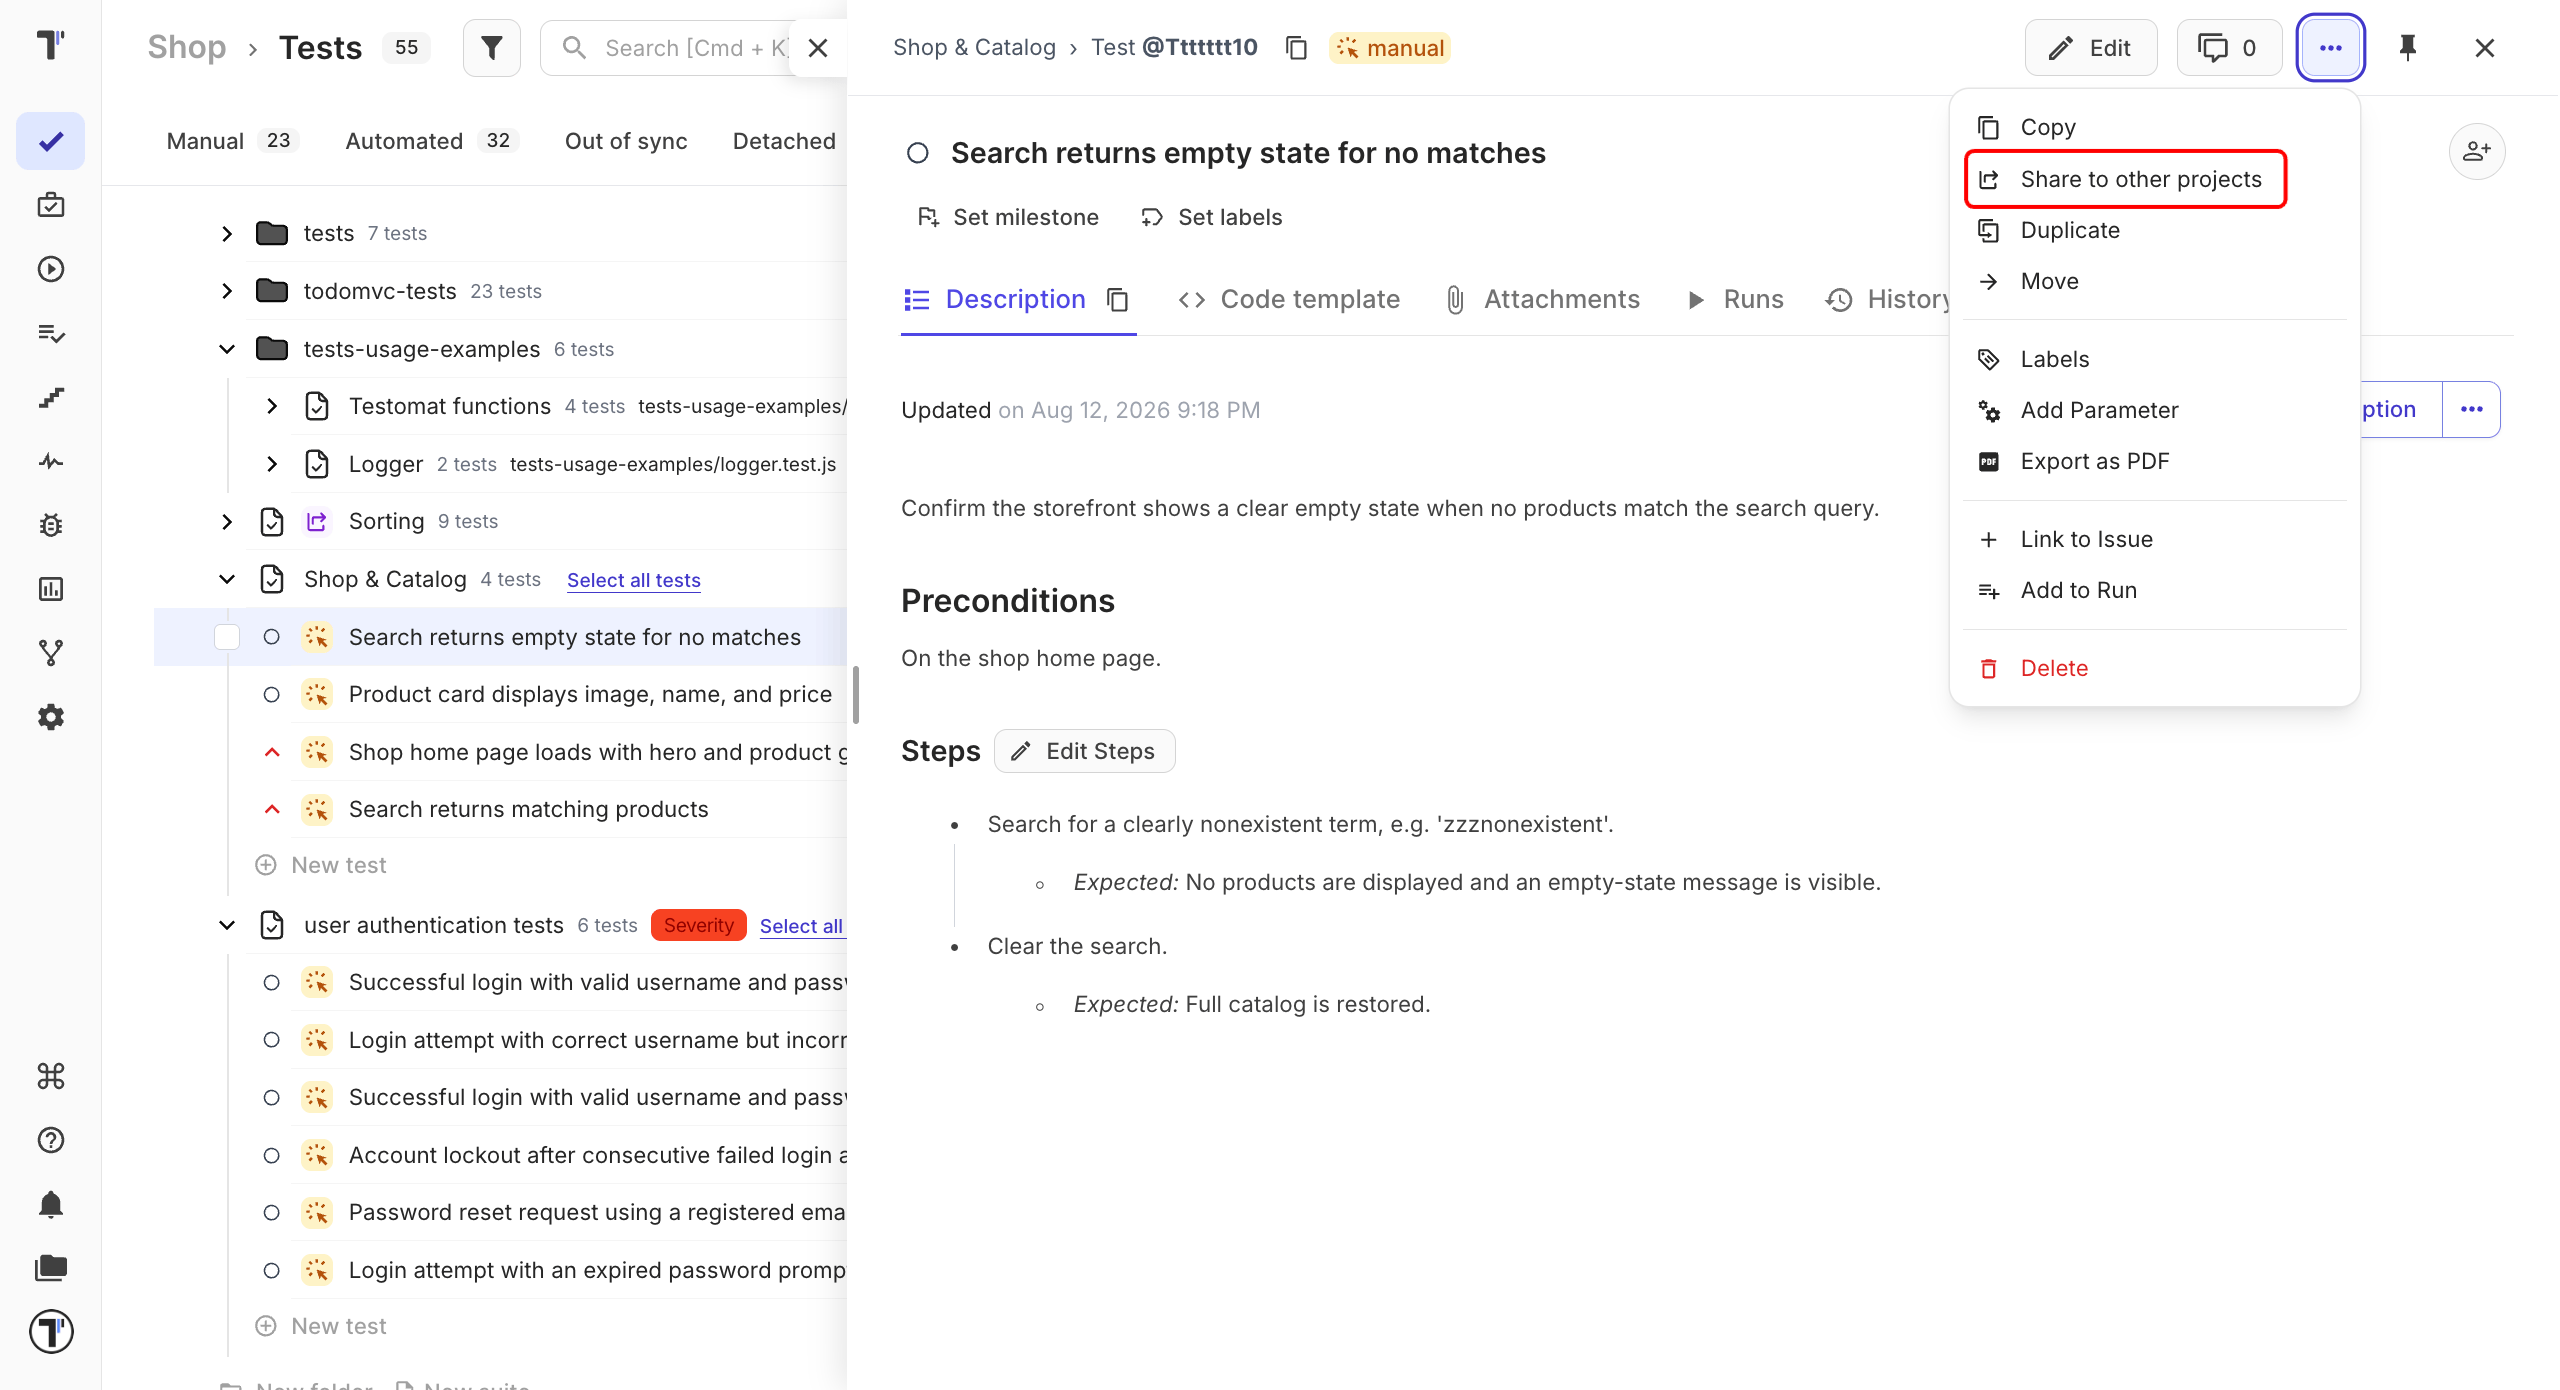The height and width of the screenshot is (1390, 2560).
Task: Open the bug icon in sidebar
Action: 51,525
